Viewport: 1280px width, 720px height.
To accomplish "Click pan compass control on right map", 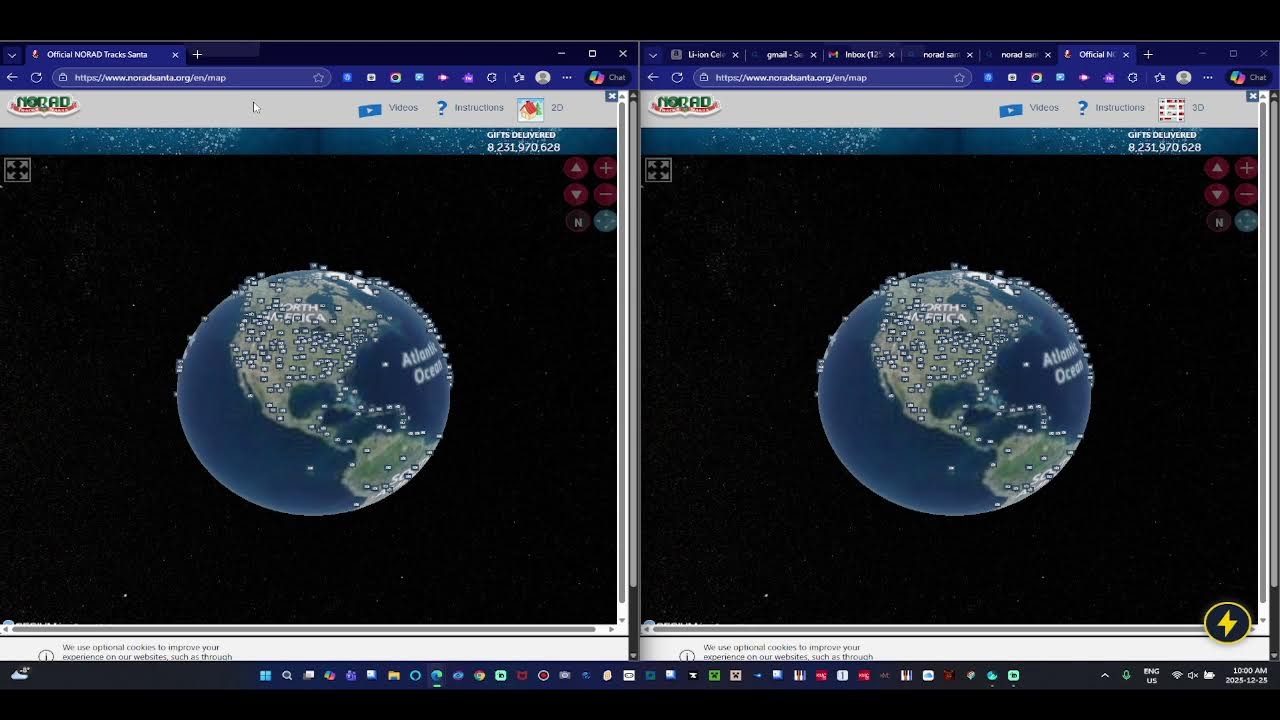I will tap(1246, 222).
